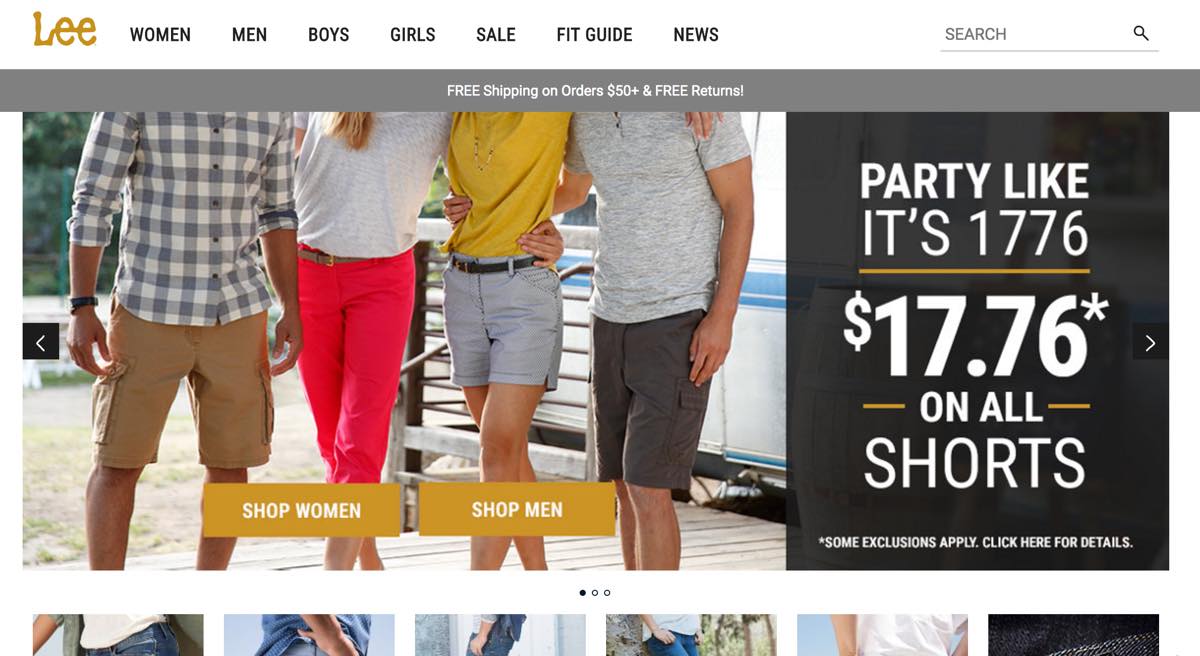Viewport: 1200px width, 656px height.
Task: Select the second carousel dot
Action: (595, 593)
